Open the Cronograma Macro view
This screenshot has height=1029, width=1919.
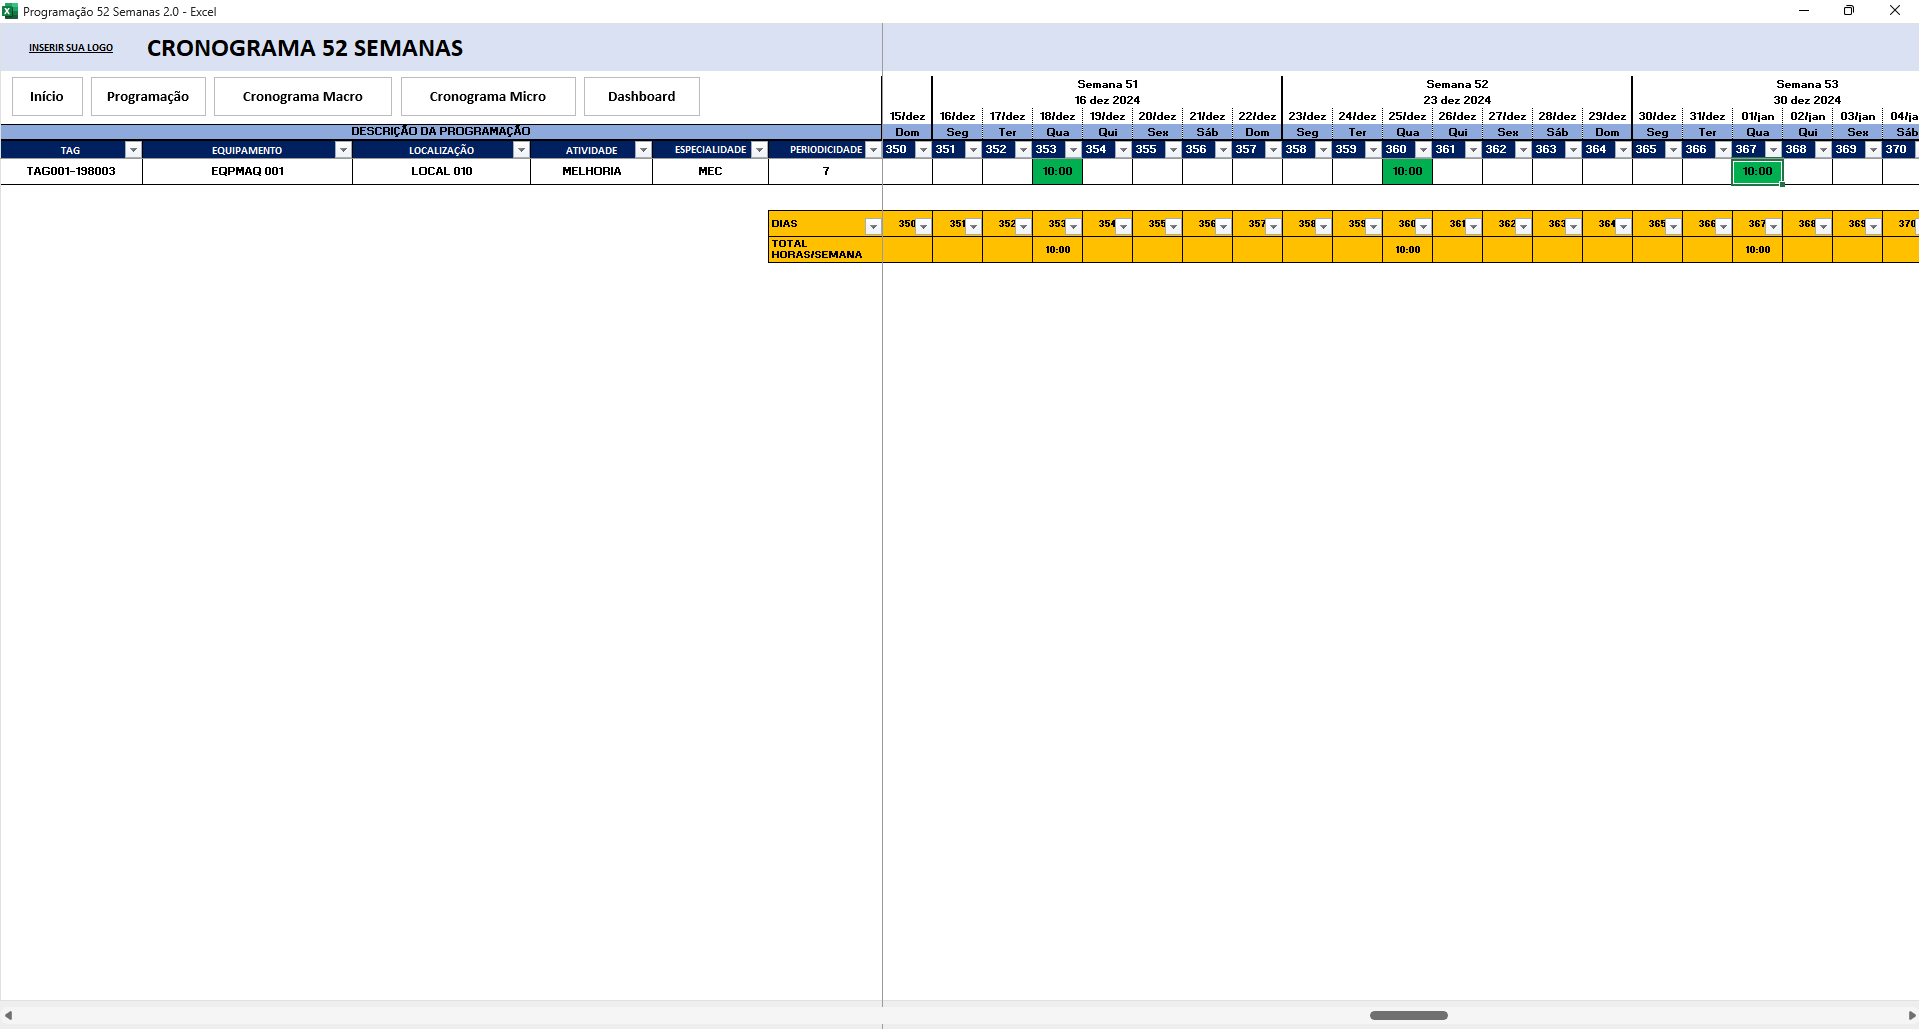(302, 97)
